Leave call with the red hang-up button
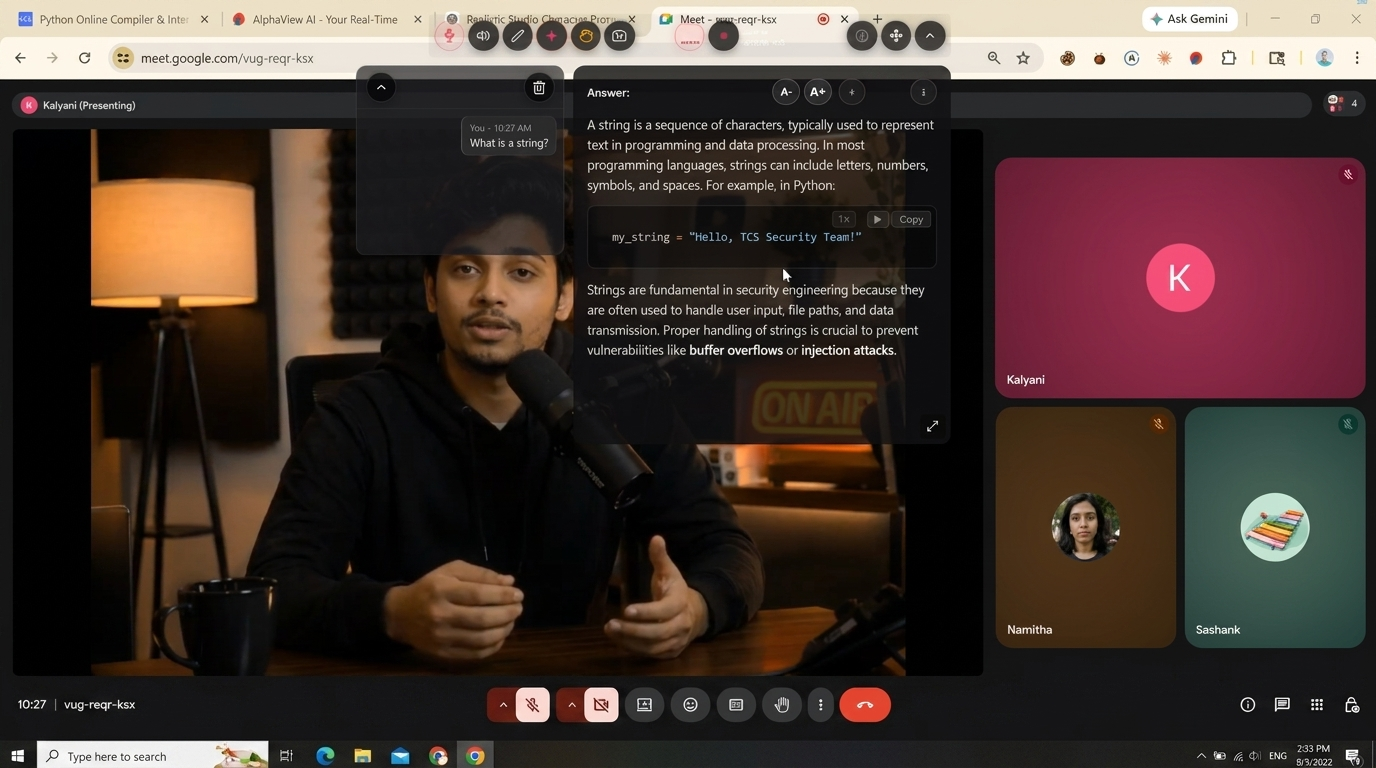This screenshot has width=1376, height=768. click(865, 705)
